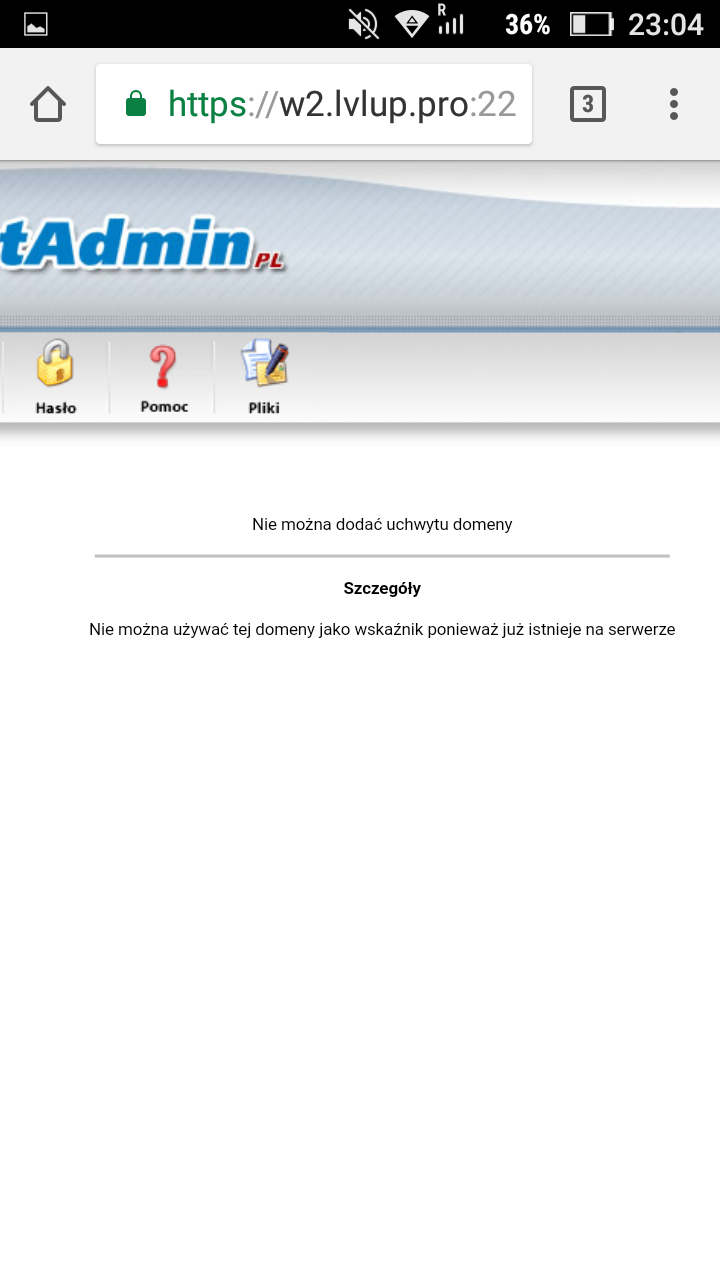The width and height of the screenshot is (720, 1280).
Task: Click the Hasło golden padlock icon
Action: click(x=56, y=364)
